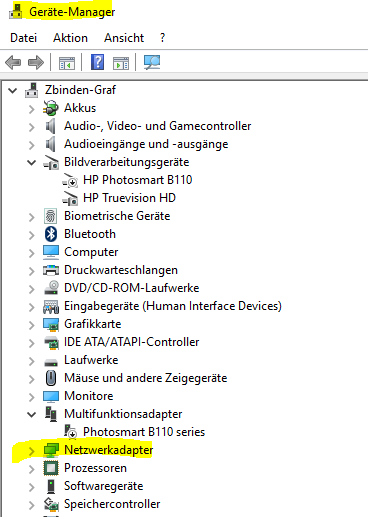Click the green Netzwerkadapter icon

[x=51, y=450]
